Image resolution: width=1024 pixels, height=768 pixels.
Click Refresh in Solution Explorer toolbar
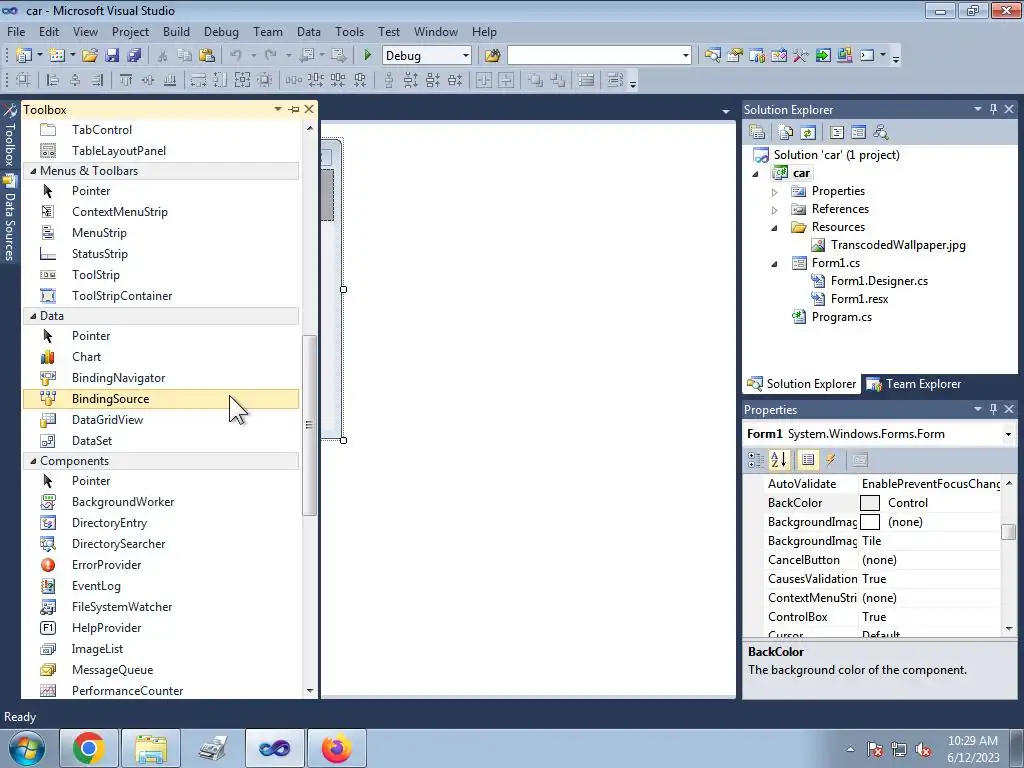coord(808,133)
